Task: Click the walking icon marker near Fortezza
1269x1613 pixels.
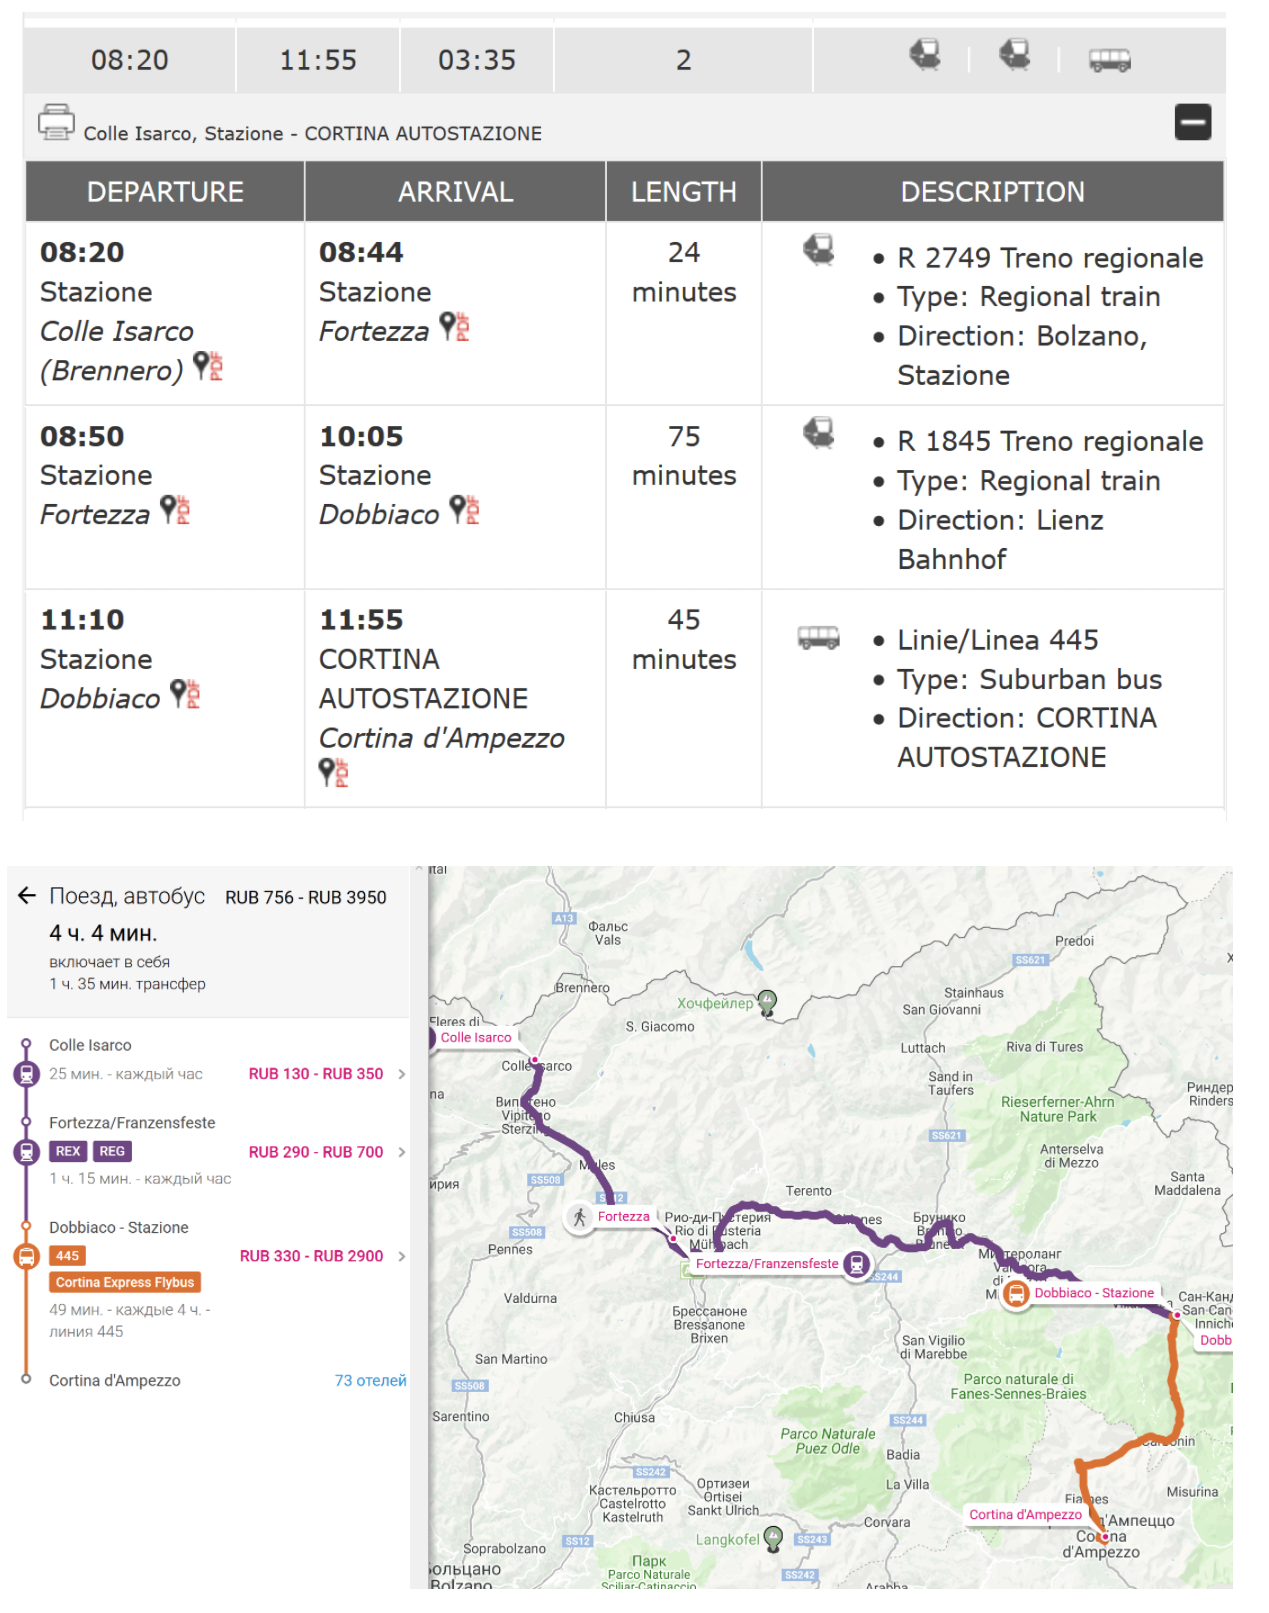Action: point(580,1217)
